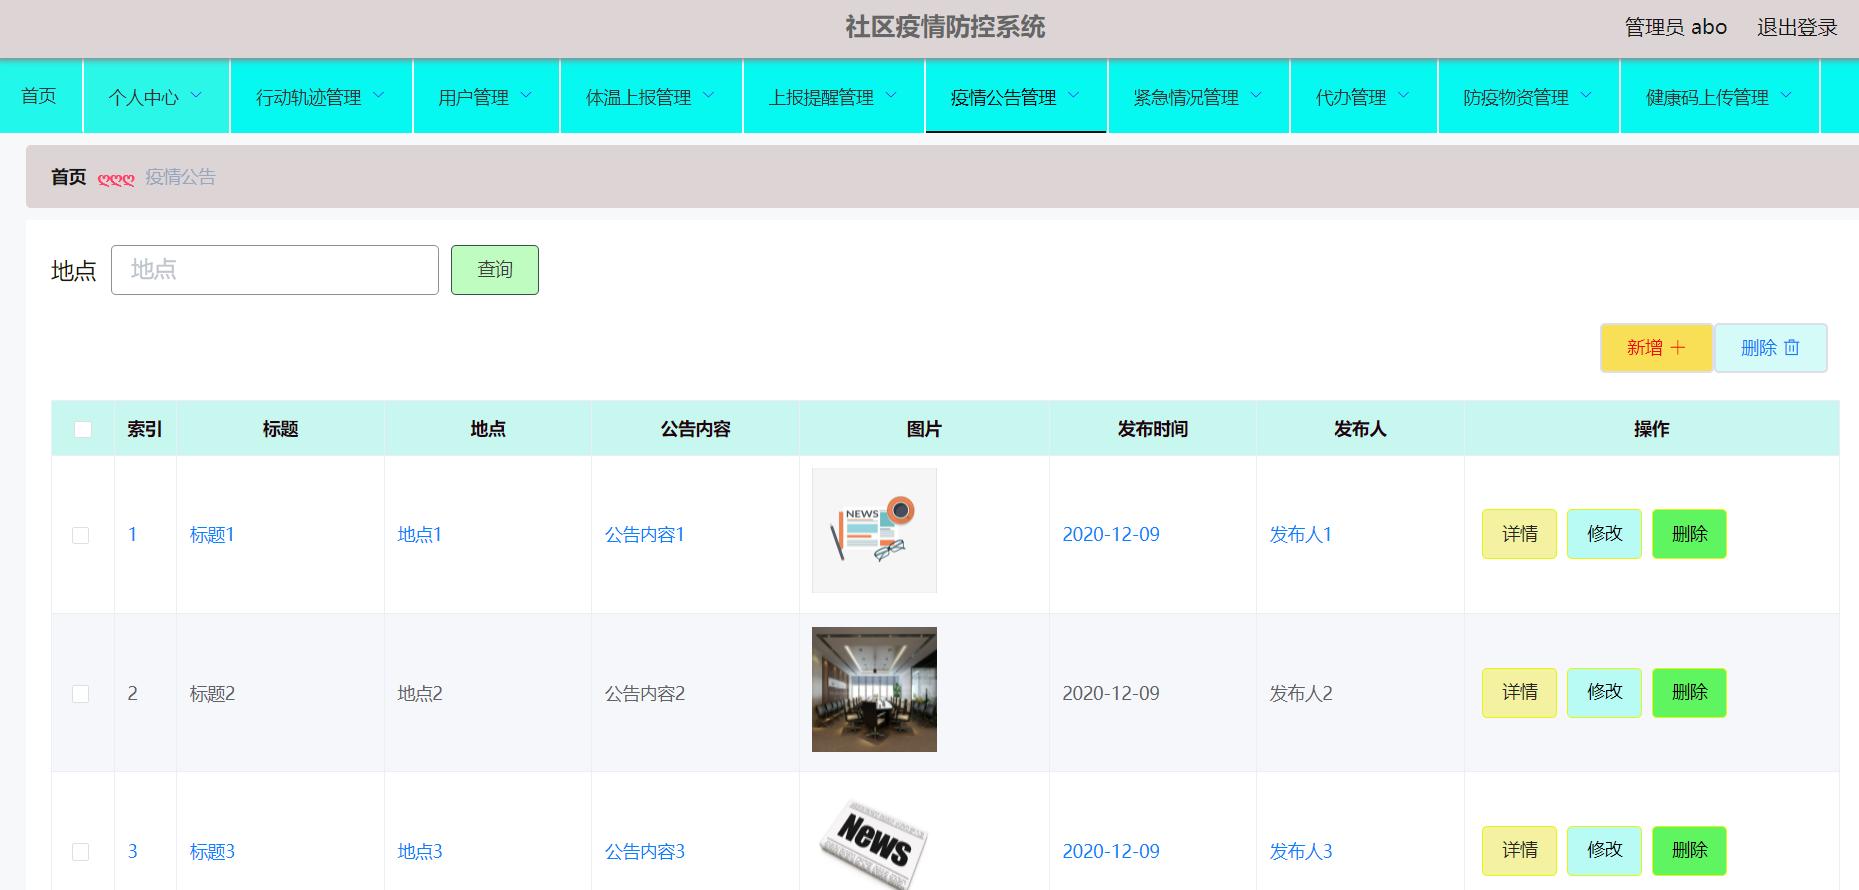The width and height of the screenshot is (1859, 890).
Task: Expand the 用户管理 dropdown arrow
Action: [x=526, y=96]
